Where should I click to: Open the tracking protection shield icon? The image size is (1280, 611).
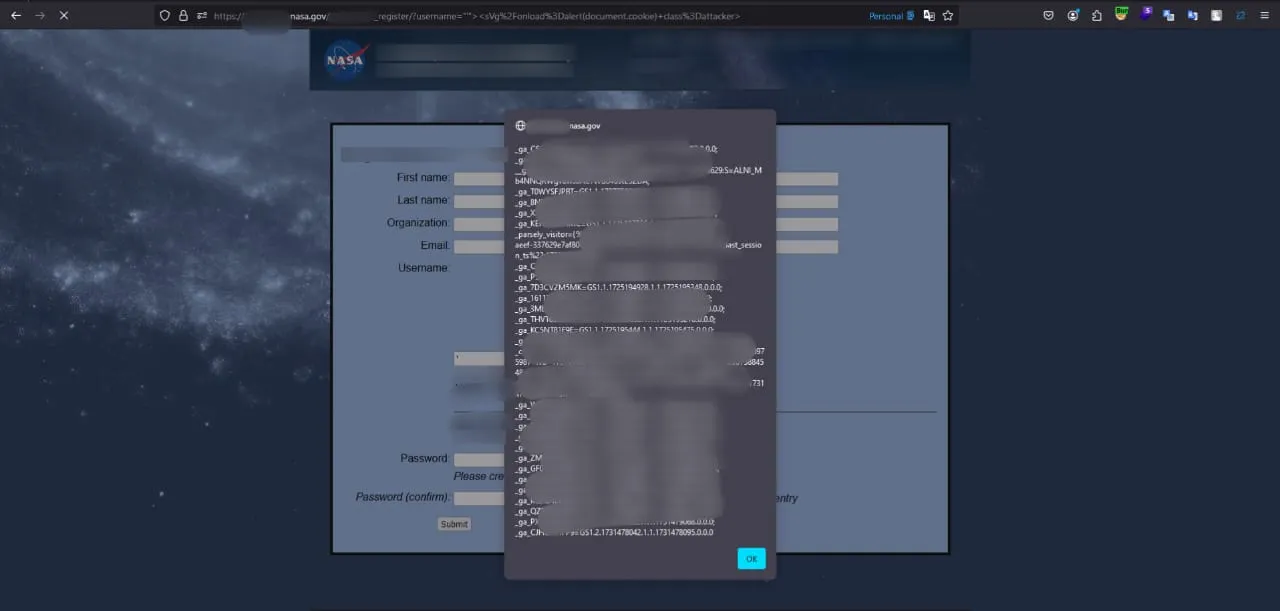coord(165,16)
